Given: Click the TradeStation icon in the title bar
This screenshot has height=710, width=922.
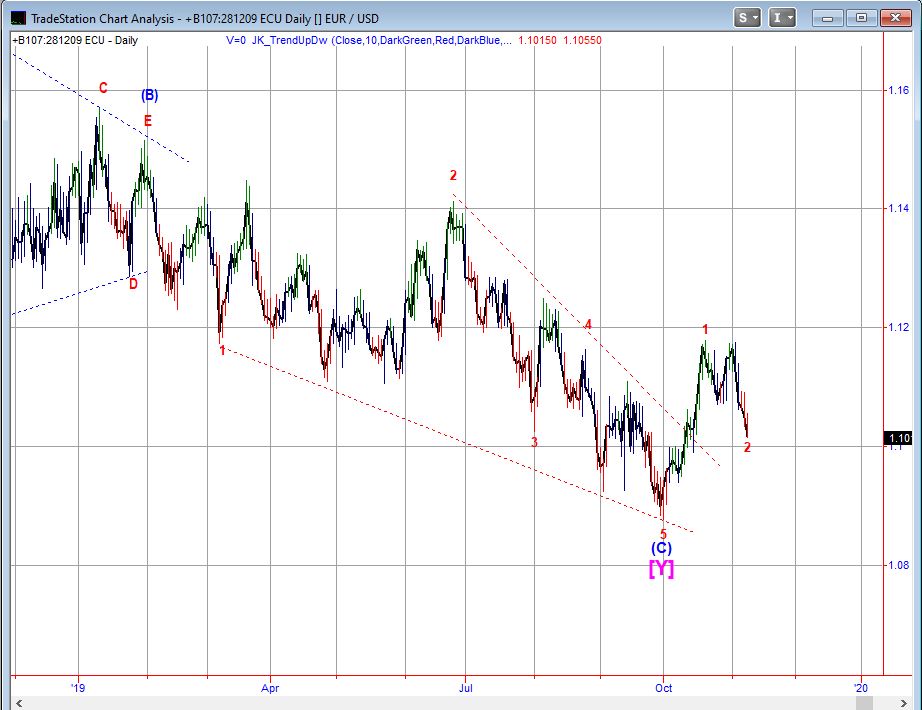Looking at the screenshot, I should click(18, 18).
